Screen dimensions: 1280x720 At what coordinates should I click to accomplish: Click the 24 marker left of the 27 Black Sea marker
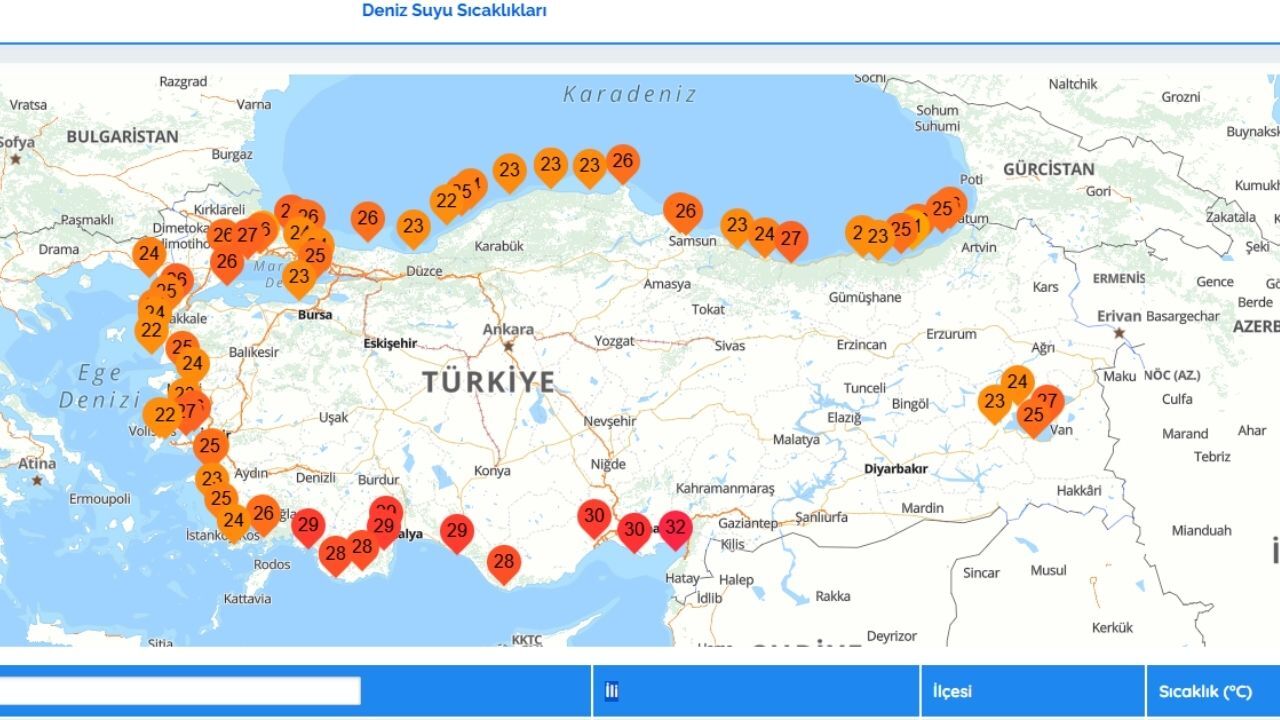click(x=764, y=236)
